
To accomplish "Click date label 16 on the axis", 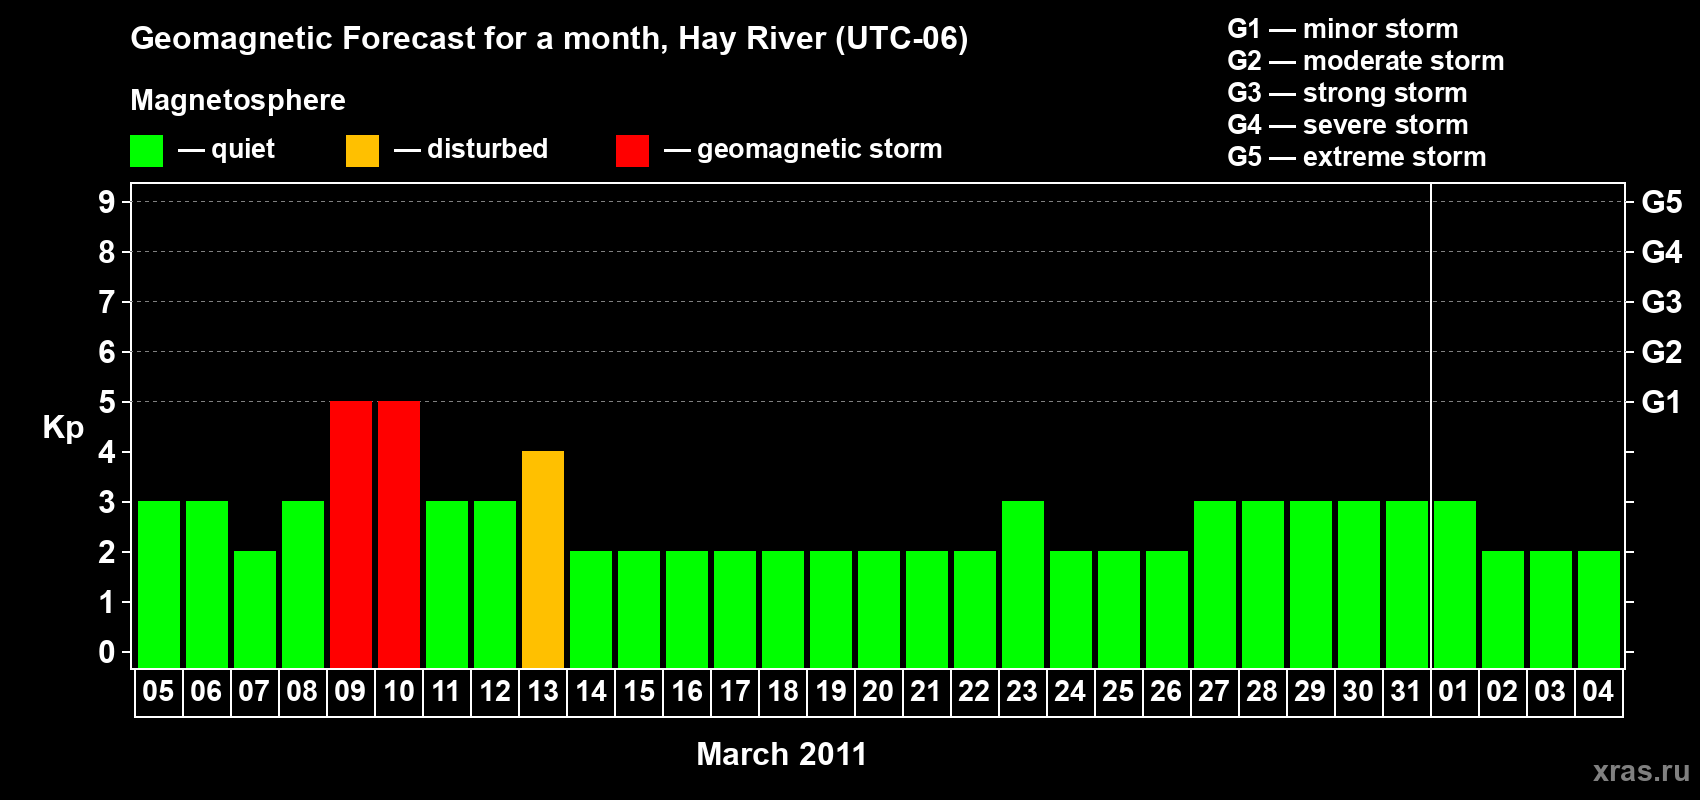I will point(687,691).
